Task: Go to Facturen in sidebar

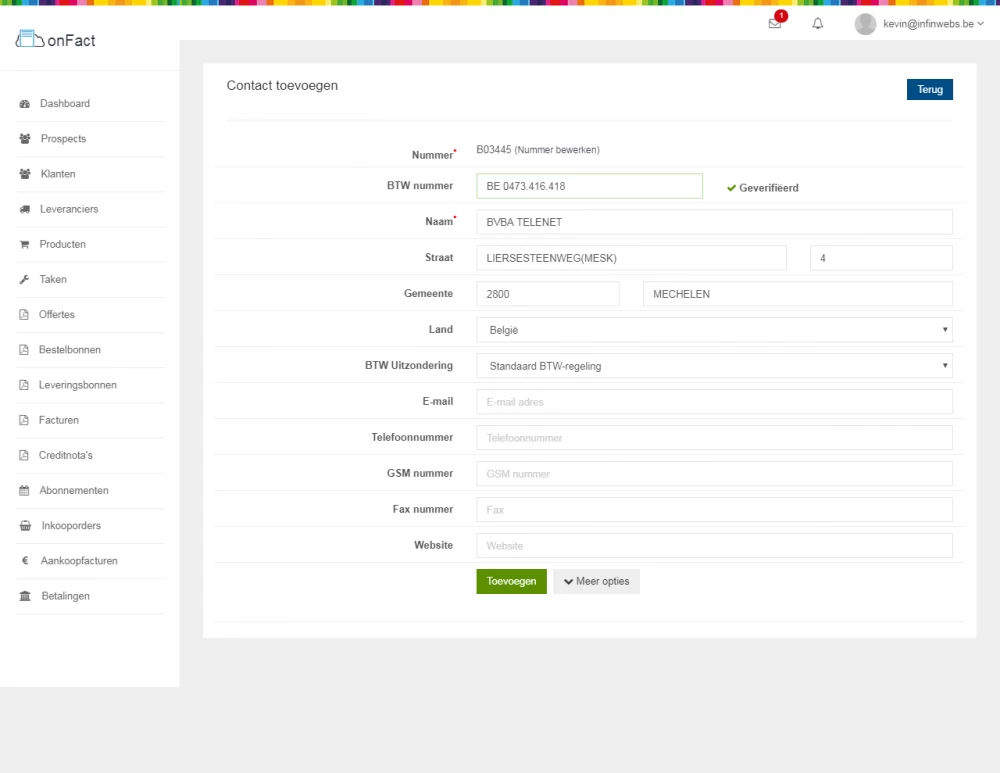Action: pyautogui.click(x=59, y=420)
